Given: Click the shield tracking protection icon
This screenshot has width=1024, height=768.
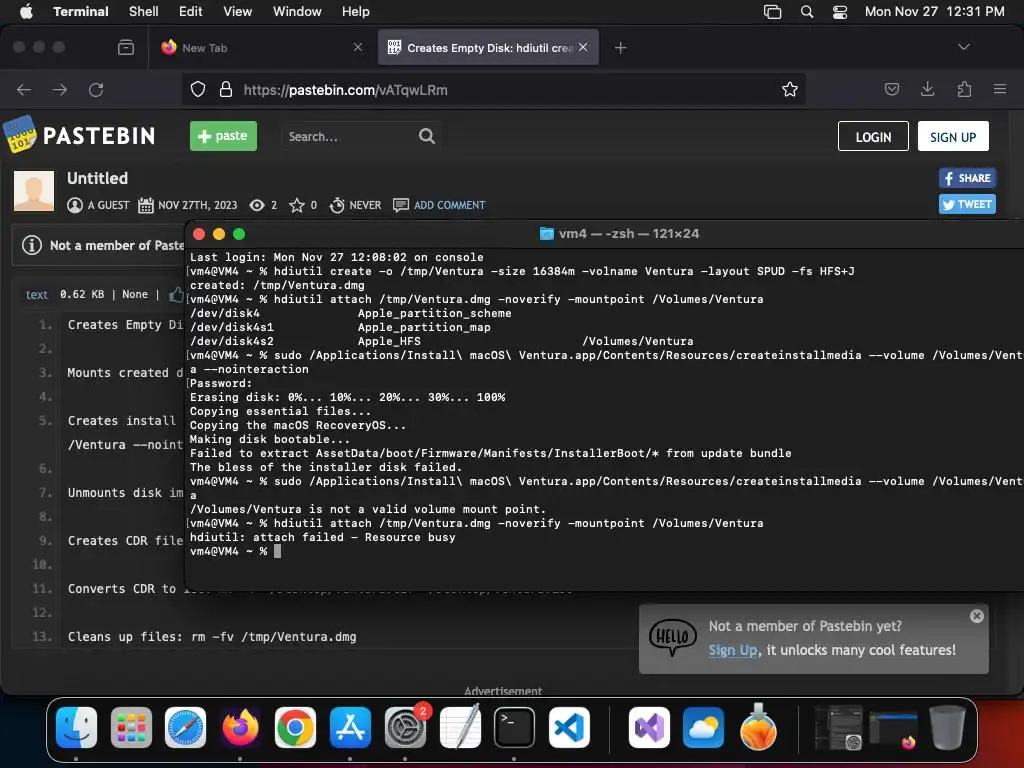Looking at the screenshot, I should click(198, 89).
